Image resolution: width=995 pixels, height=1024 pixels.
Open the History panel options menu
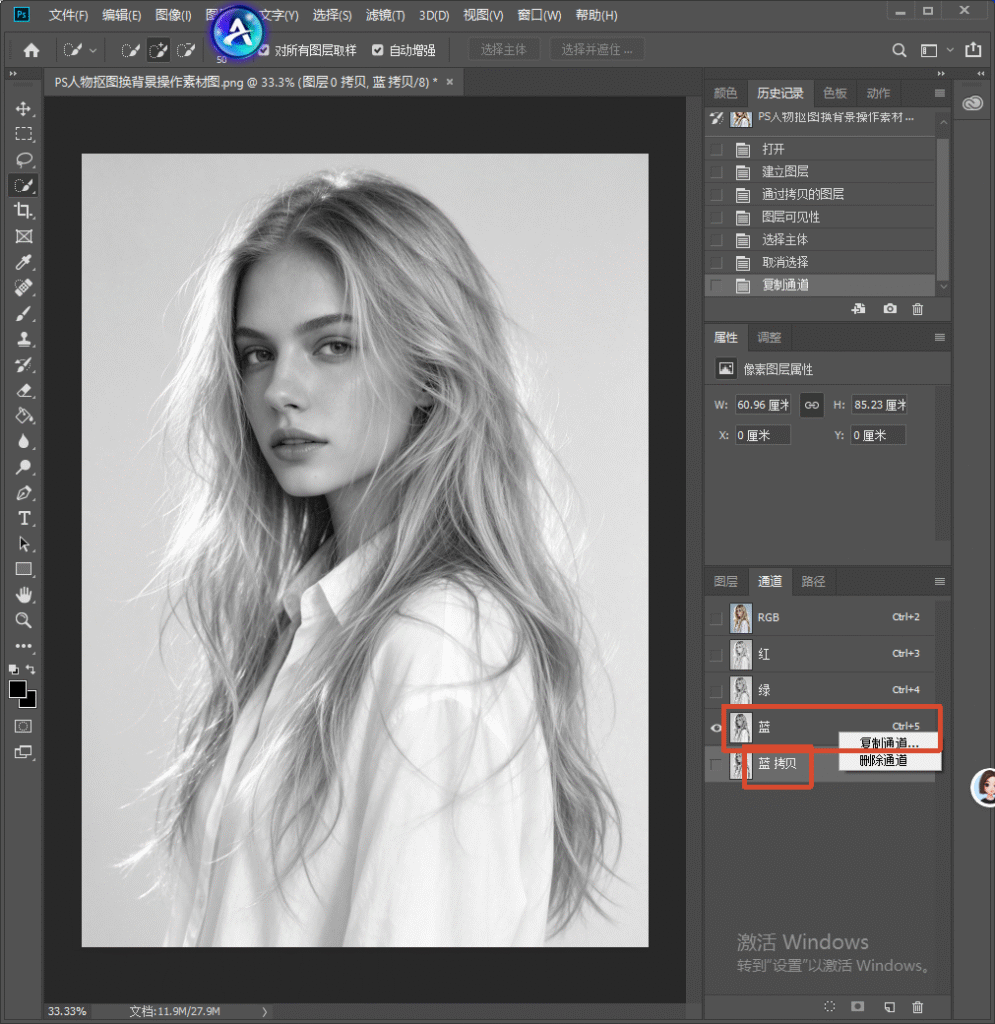point(940,93)
